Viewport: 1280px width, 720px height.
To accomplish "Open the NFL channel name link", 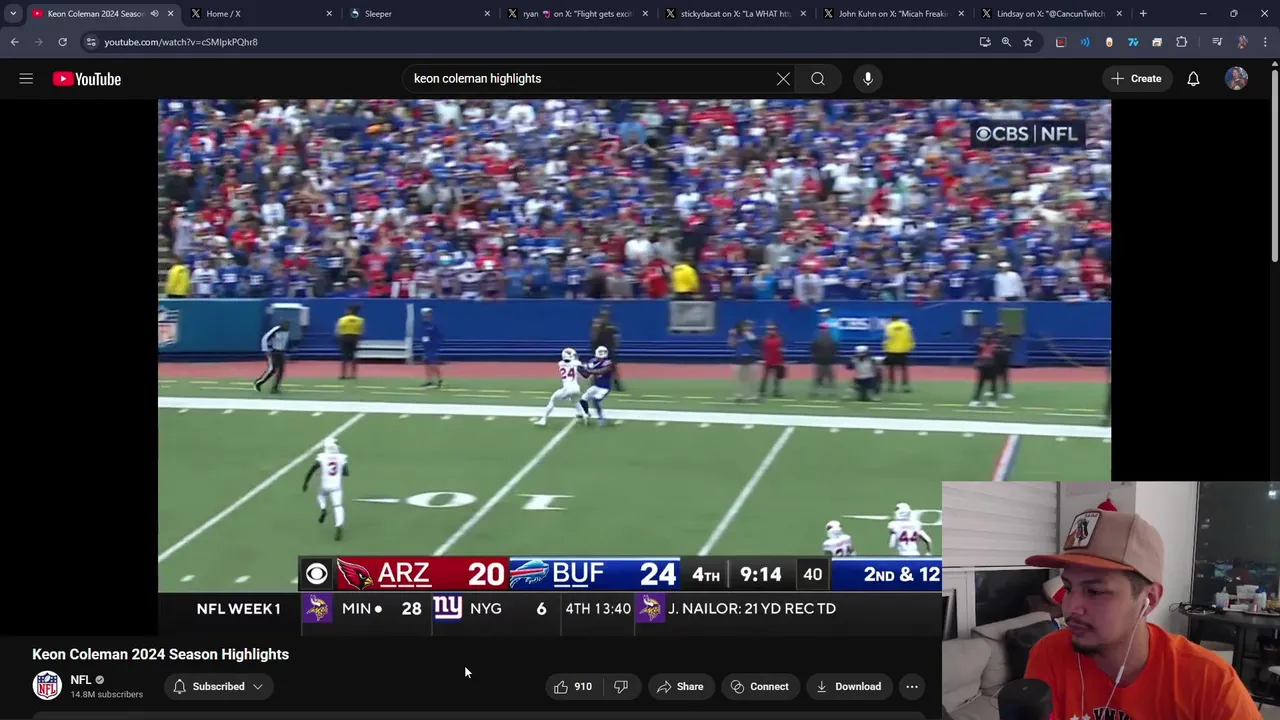I will coord(81,680).
